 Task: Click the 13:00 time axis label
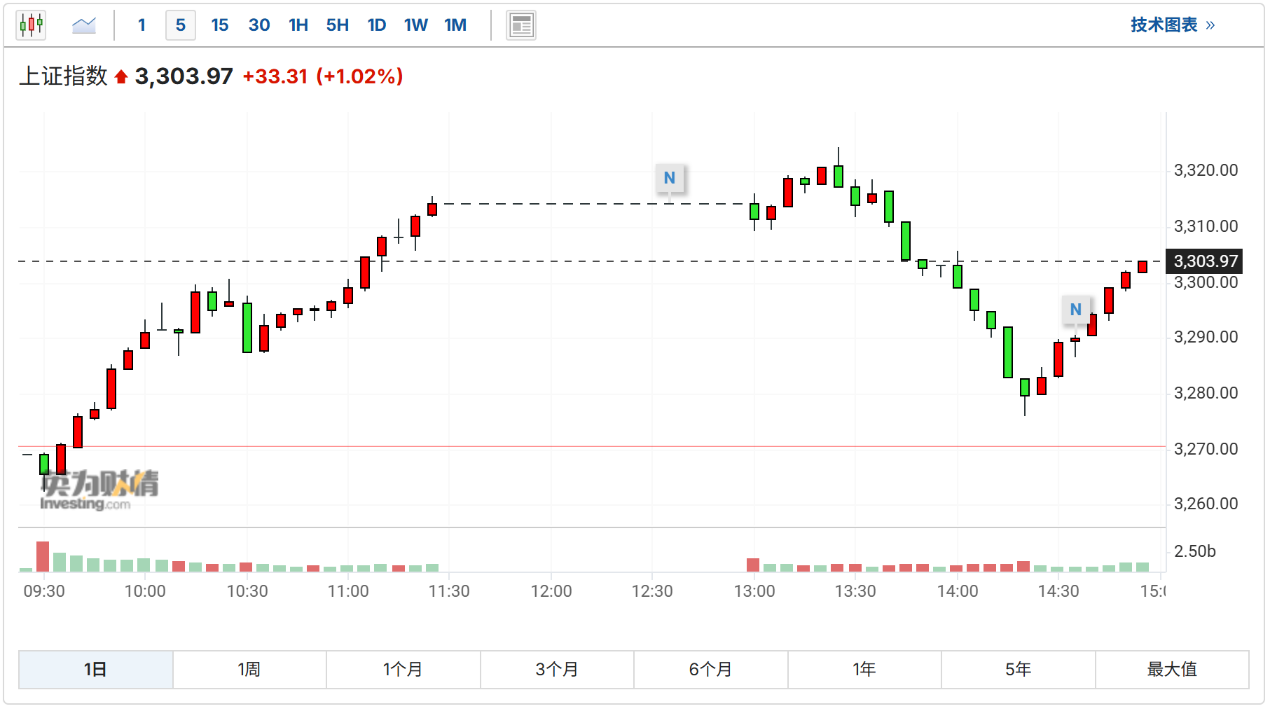point(754,591)
